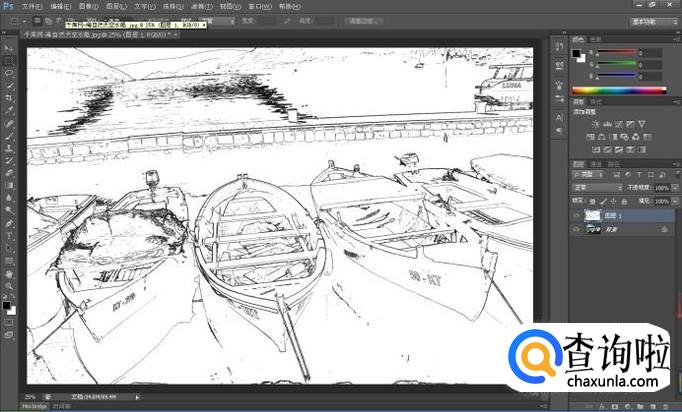
Task: Select the Healing Brush tool
Action: (9, 124)
